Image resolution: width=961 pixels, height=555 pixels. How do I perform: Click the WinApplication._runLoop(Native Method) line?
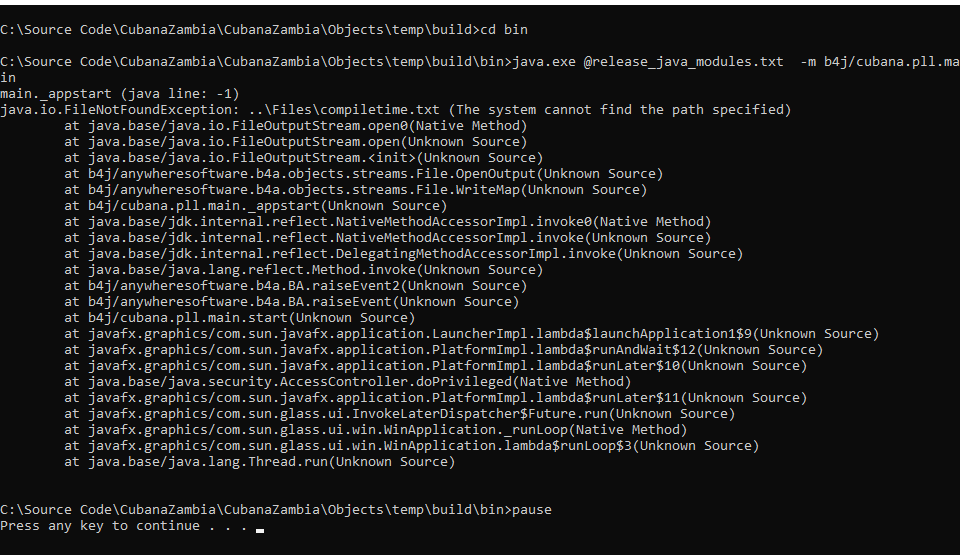click(x=375, y=429)
